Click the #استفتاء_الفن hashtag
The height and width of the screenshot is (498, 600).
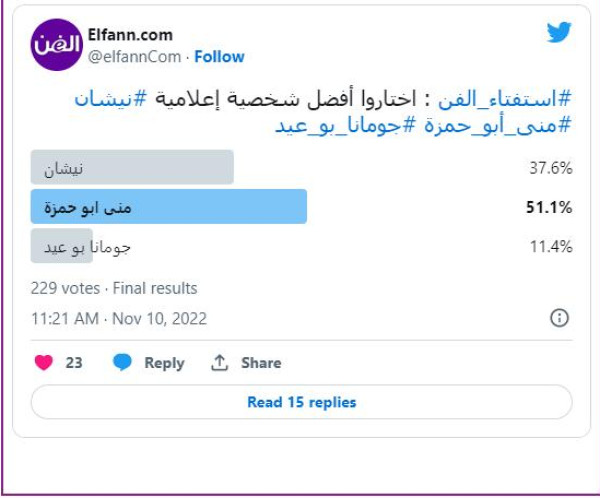507,100
